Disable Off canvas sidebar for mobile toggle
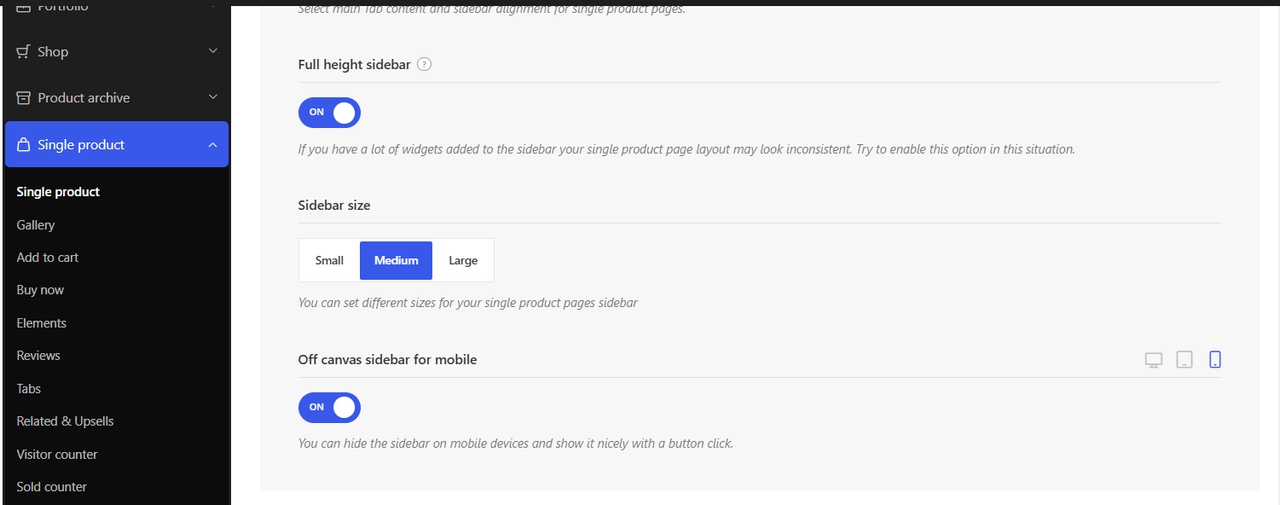The image size is (1280, 505). pos(329,407)
